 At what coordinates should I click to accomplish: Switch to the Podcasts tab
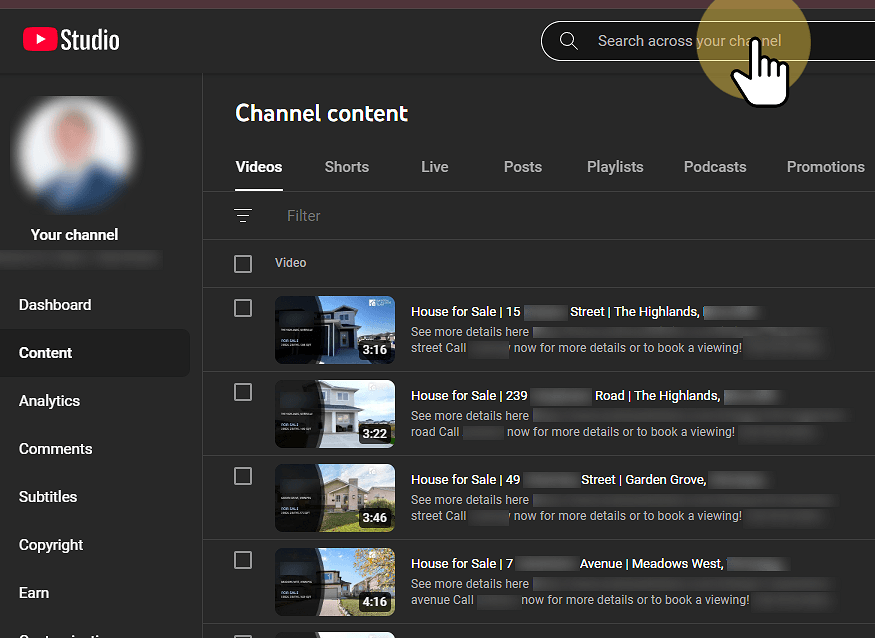(715, 167)
